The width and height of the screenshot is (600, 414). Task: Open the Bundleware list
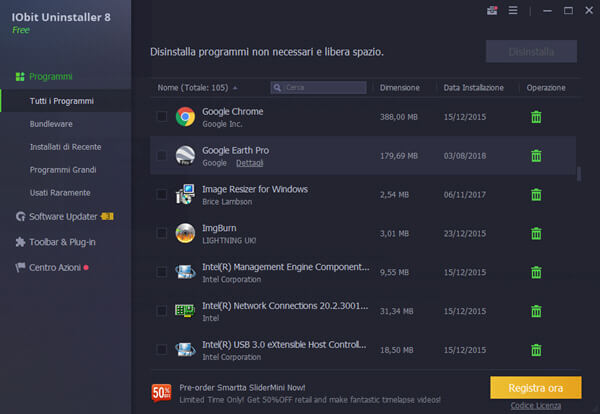pyautogui.click(x=51, y=124)
